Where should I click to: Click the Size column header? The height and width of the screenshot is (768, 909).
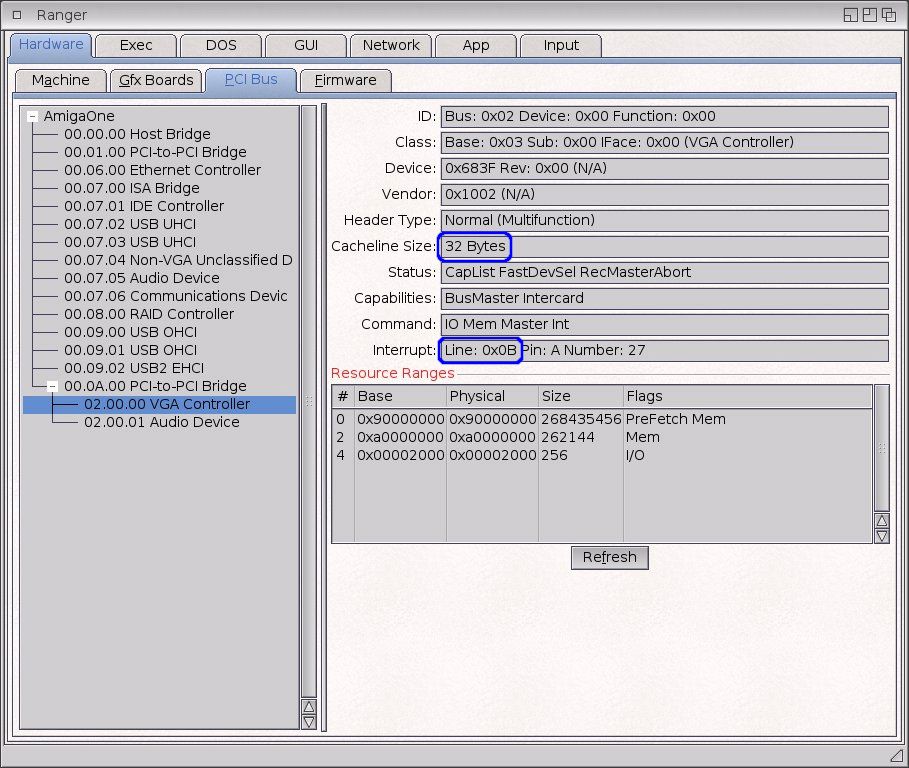click(x=581, y=396)
